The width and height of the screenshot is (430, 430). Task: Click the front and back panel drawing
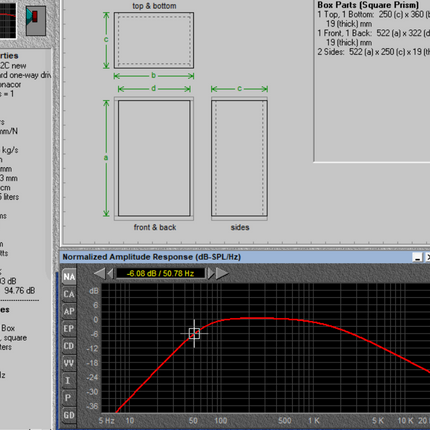(154, 158)
